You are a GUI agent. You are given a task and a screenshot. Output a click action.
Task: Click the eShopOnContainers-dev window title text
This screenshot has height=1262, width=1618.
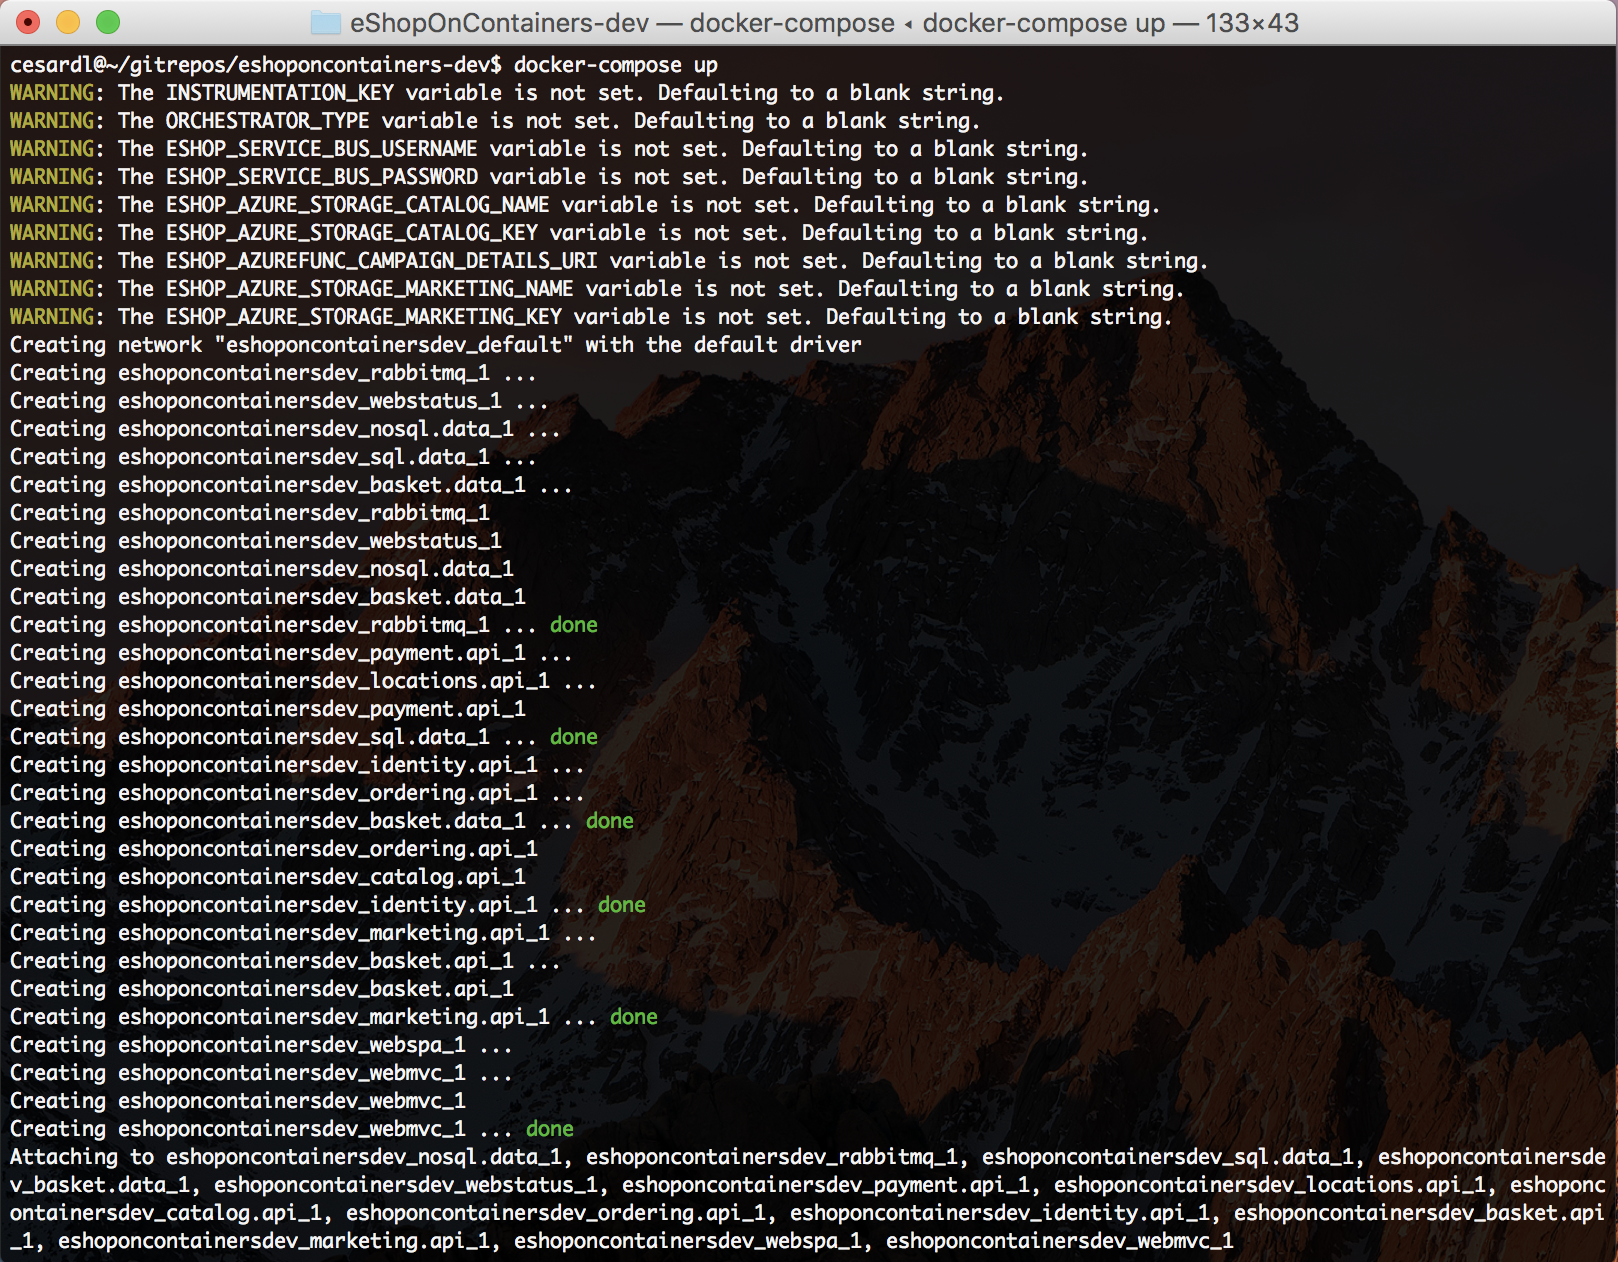499,23
